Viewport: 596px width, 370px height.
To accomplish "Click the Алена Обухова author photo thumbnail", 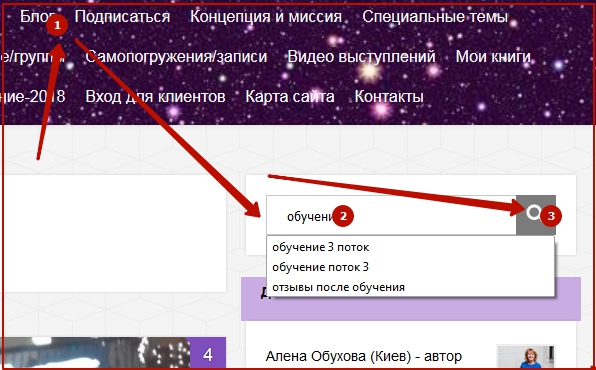I will [526, 357].
